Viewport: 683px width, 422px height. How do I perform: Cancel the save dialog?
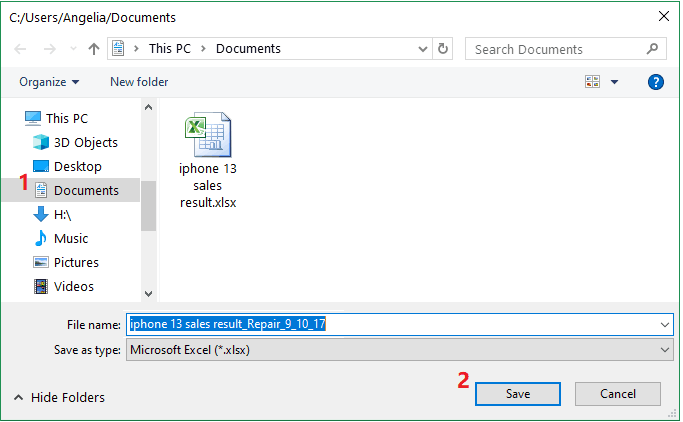tap(618, 394)
